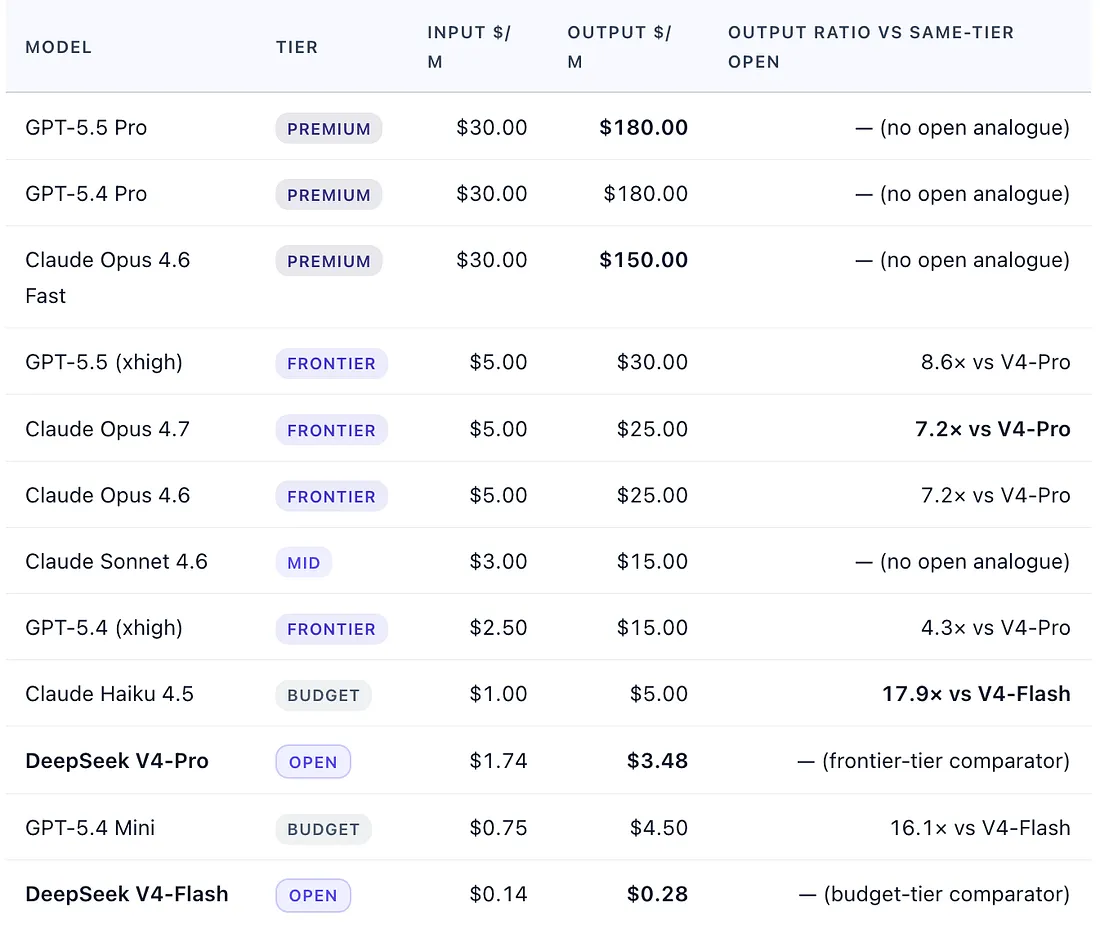1100x933 pixels.
Task: Click the PREMIUM badge for Claude Opus 4.6 Fast
Action: pos(329,260)
